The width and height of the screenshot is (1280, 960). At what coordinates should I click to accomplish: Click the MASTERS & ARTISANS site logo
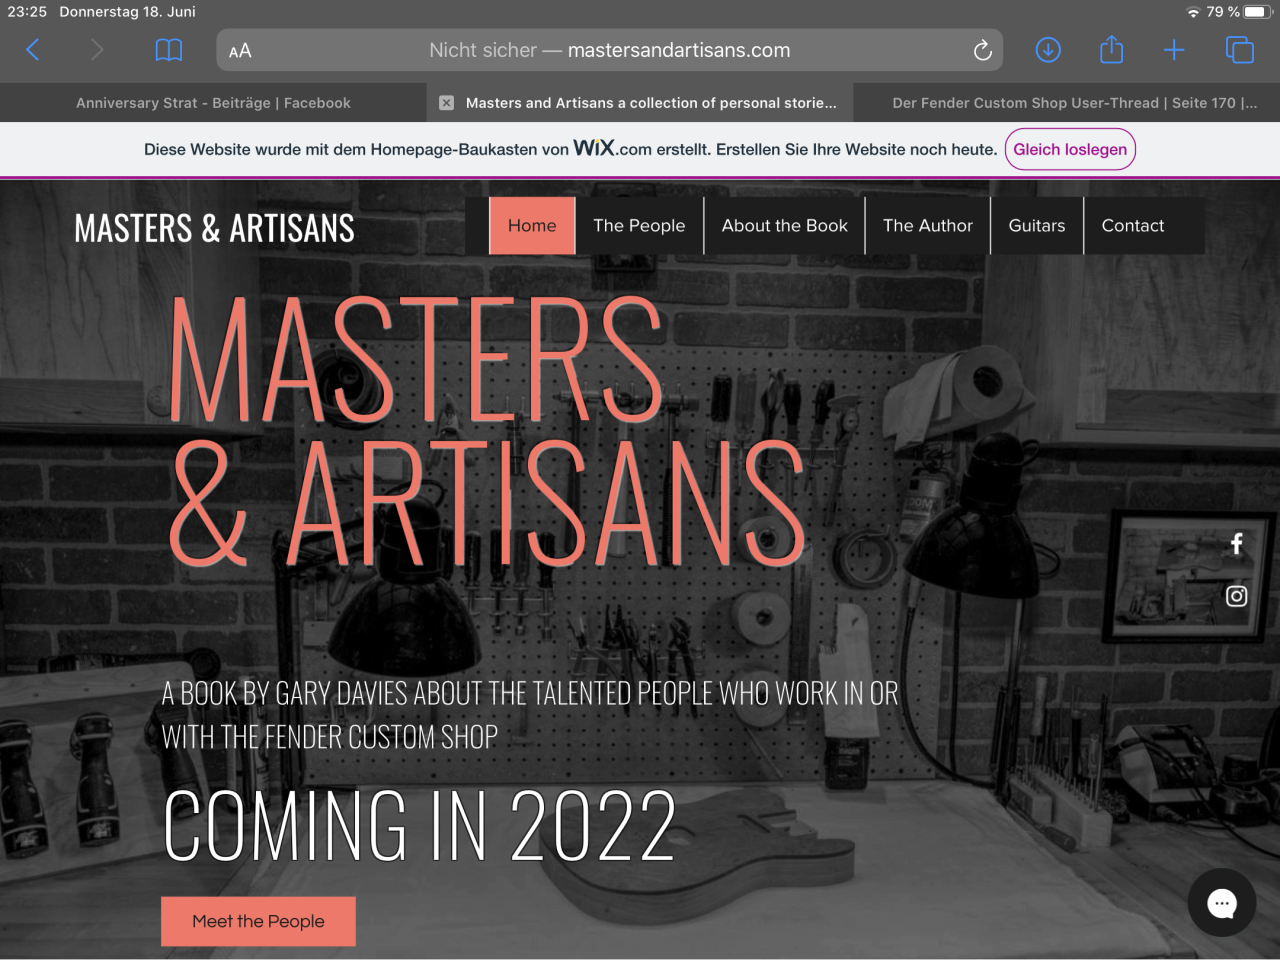[x=214, y=228]
